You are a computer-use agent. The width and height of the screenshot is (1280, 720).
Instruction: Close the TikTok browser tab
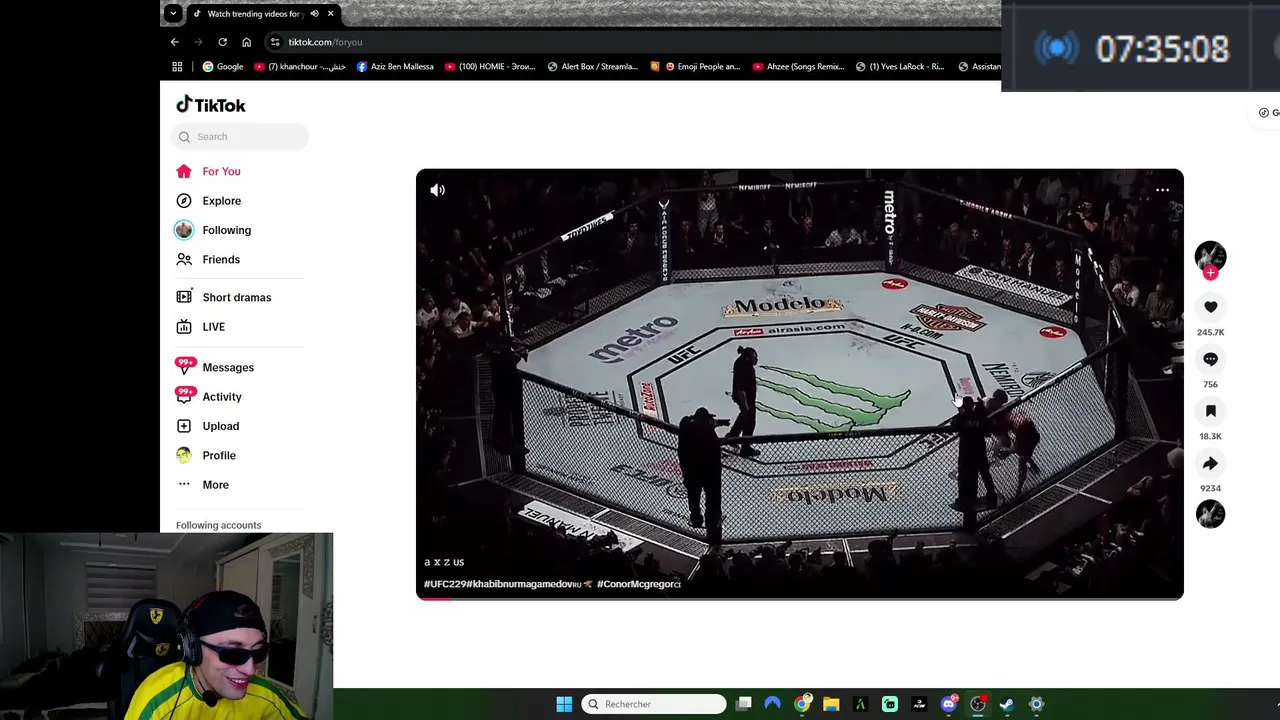(330, 14)
